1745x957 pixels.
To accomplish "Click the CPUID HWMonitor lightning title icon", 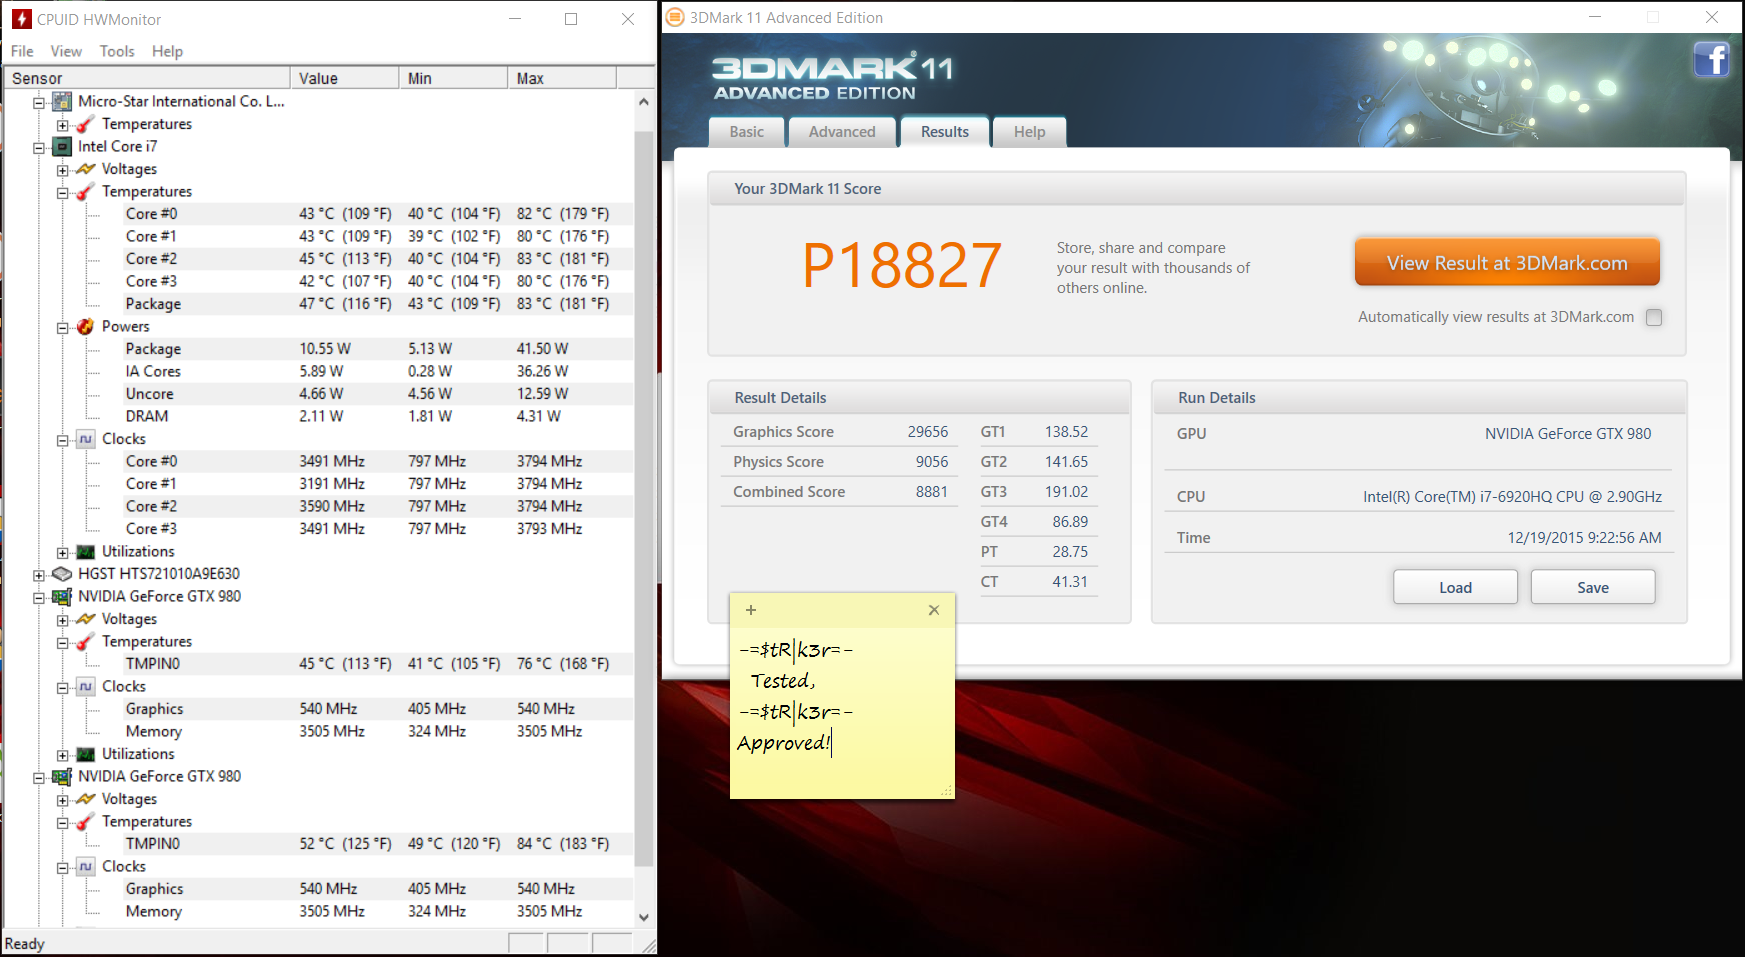I will 21,19.
